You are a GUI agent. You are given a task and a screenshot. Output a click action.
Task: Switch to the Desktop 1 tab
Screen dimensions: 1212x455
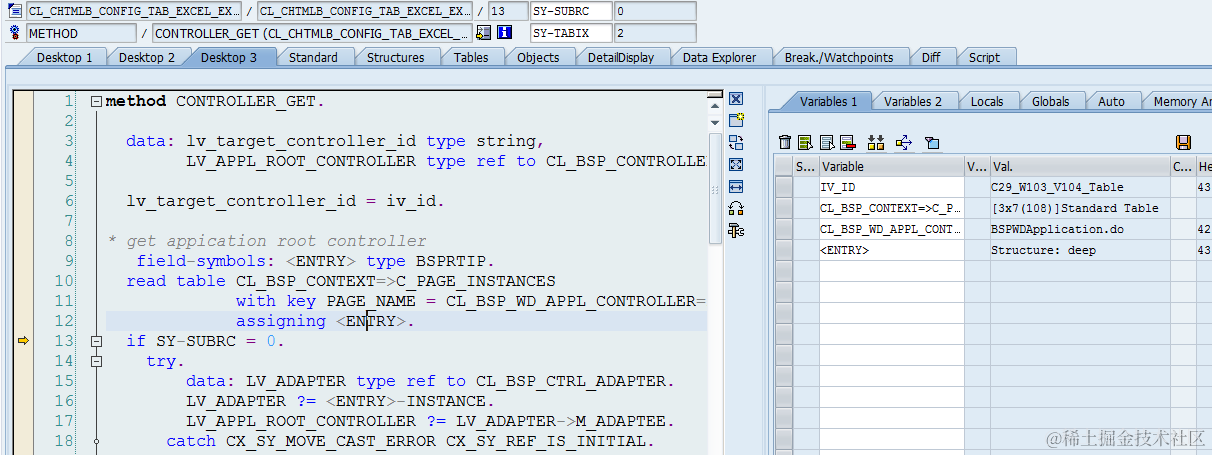64,57
